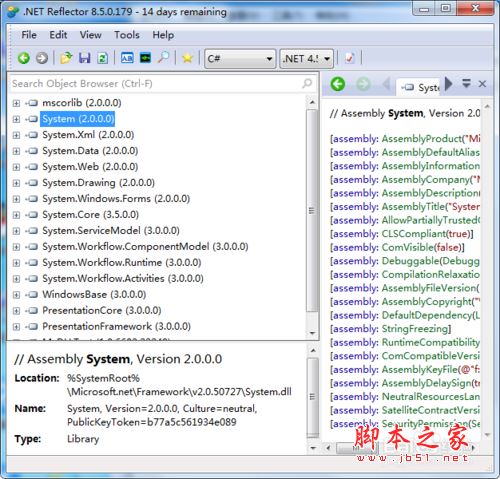500x479 pixels.
Task: Expand the System.Drawing (2.0.0.0) node
Action: [16, 183]
